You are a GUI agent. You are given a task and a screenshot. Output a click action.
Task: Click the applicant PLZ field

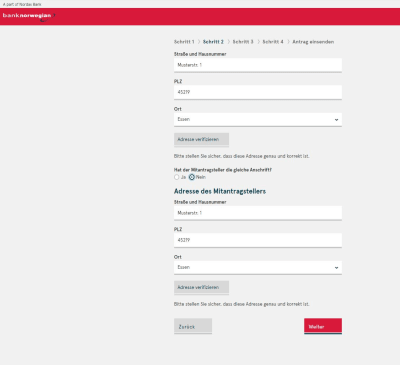(x=258, y=92)
